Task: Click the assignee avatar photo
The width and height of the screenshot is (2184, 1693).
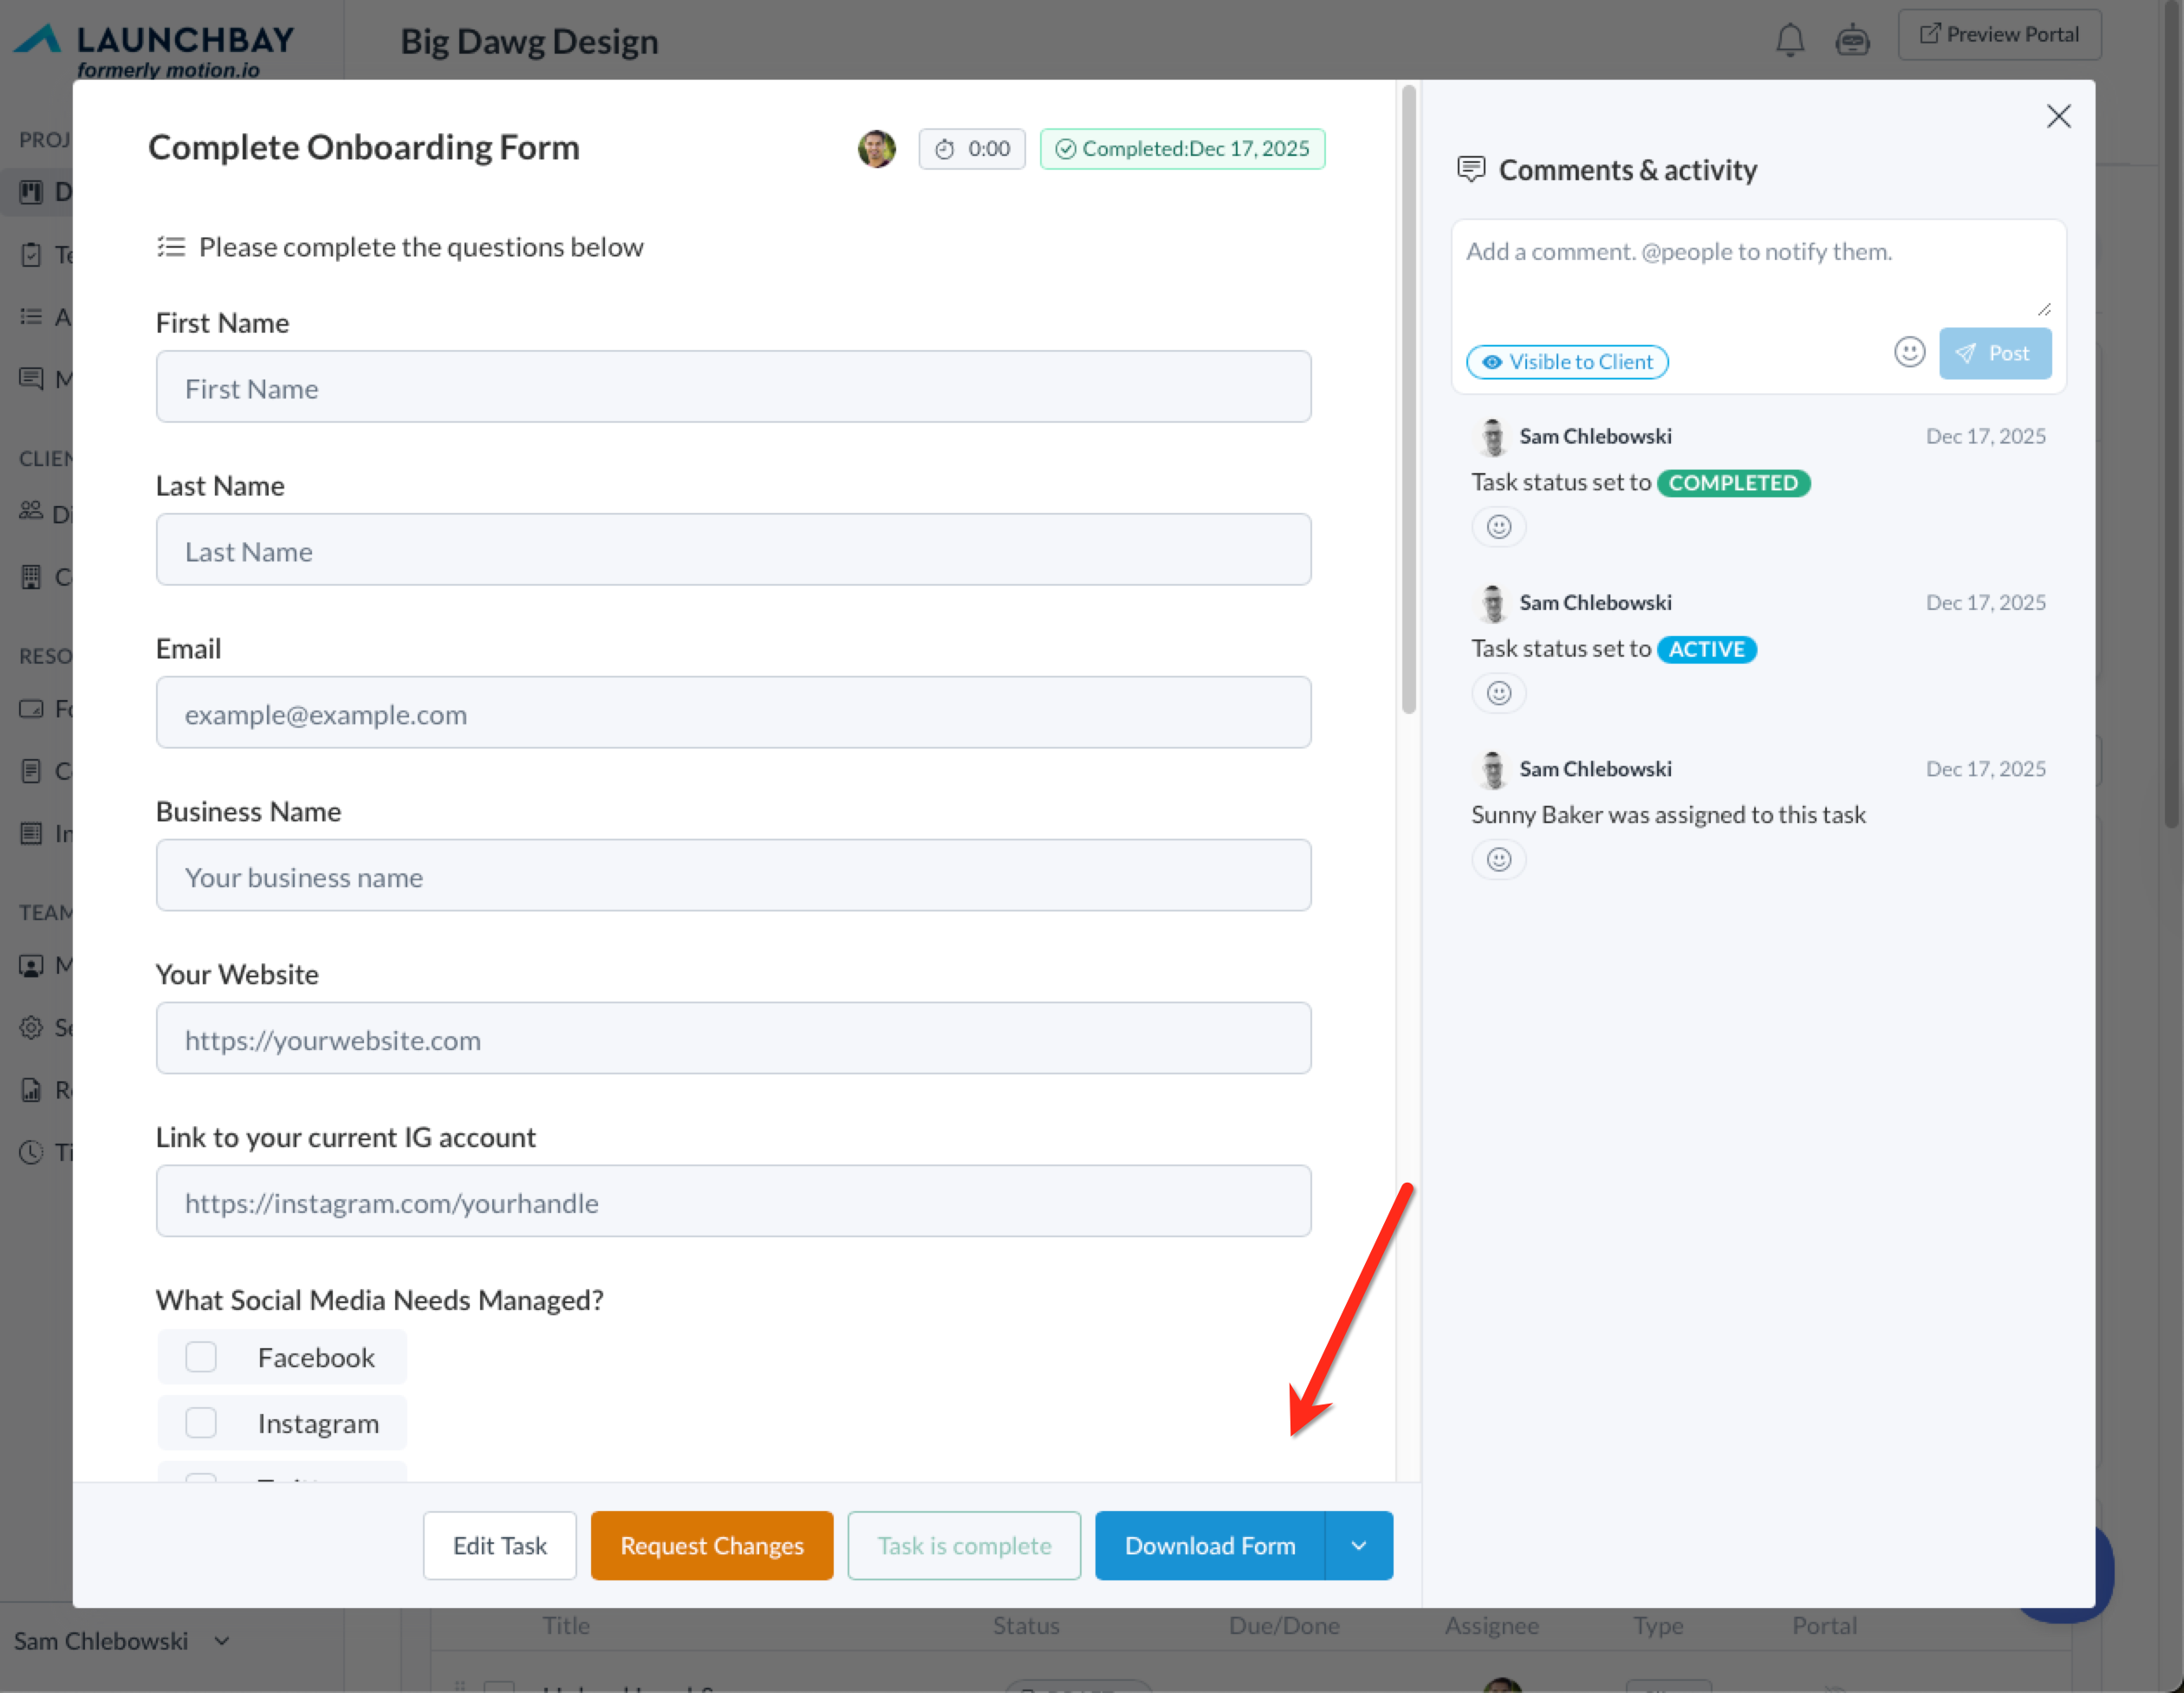Action: pyautogui.click(x=877, y=149)
